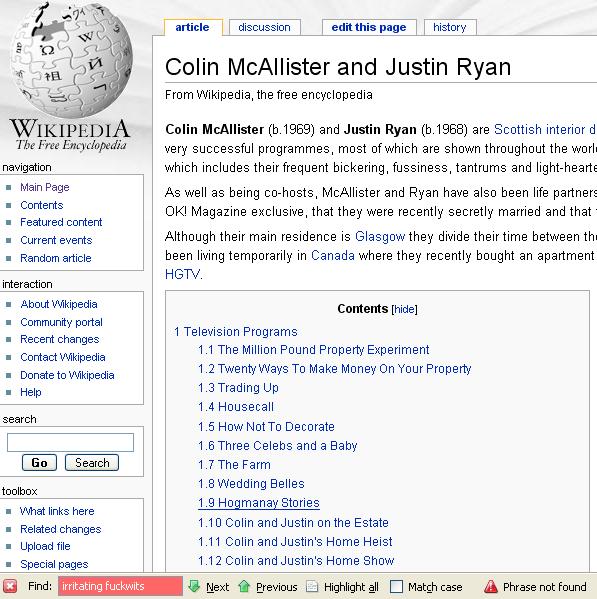Open Donate to Wikipedia link

[x=67, y=375]
